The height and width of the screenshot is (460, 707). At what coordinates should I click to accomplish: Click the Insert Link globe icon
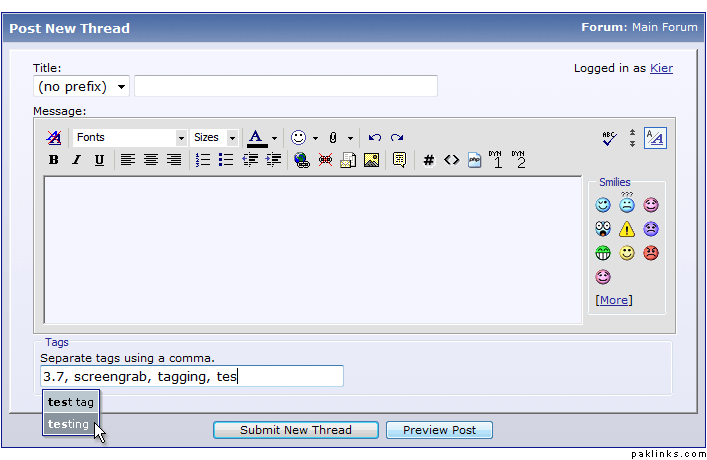pyautogui.click(x=301, y=160)
